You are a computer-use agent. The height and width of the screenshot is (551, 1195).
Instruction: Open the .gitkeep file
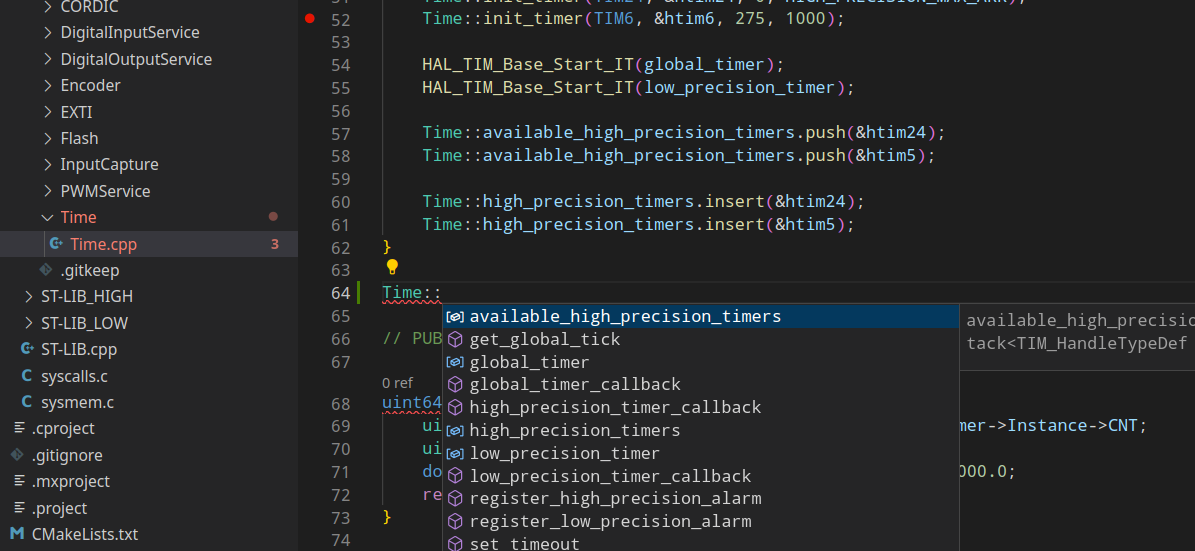tap(149, 271)
